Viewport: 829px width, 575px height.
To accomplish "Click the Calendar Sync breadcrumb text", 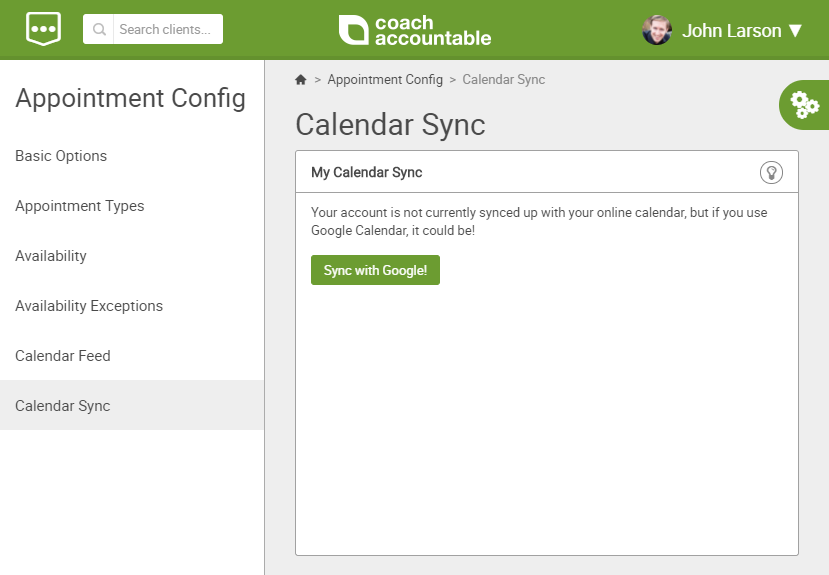I will point(503,79).
